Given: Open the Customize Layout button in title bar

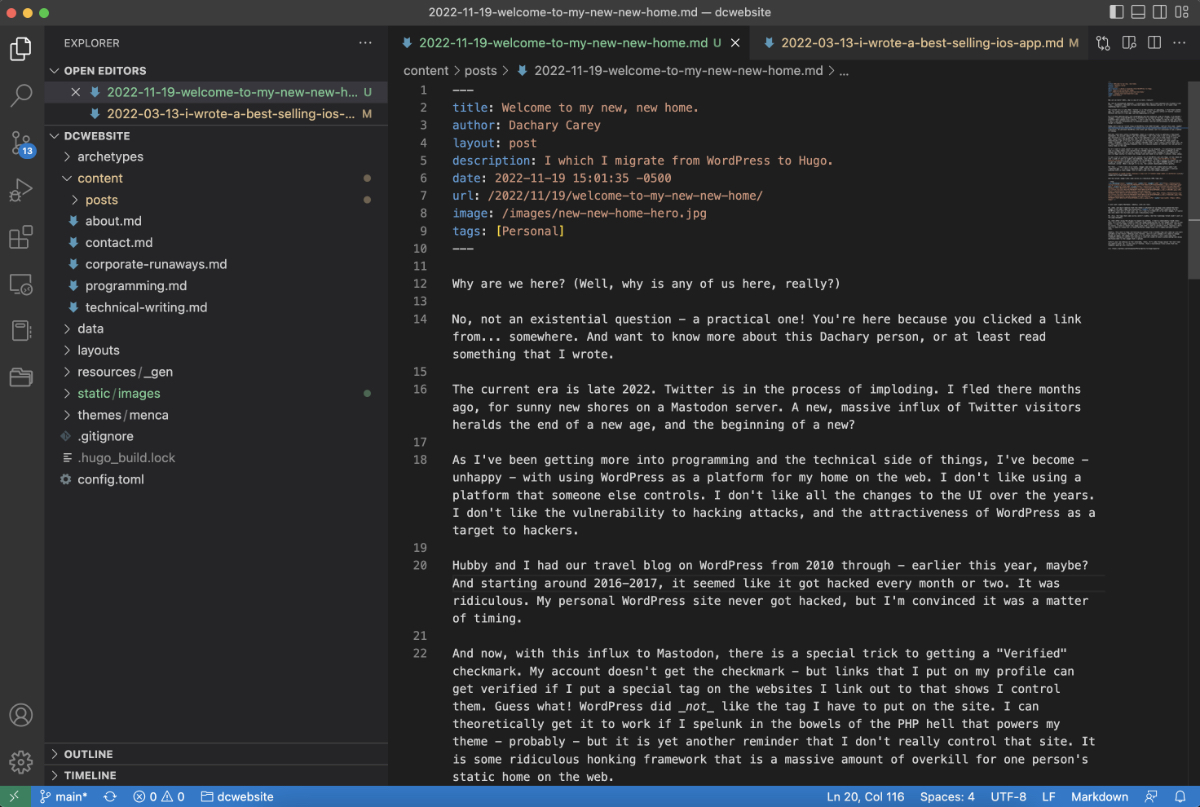Looking at the screenshot, I should click(1183, 12).
